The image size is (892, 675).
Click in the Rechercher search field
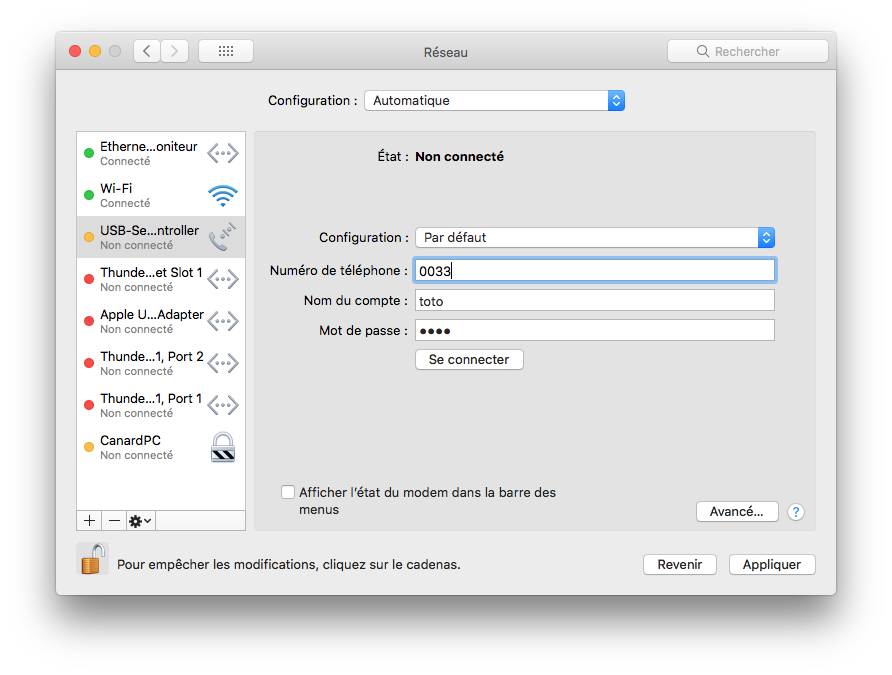click(748, 51)
